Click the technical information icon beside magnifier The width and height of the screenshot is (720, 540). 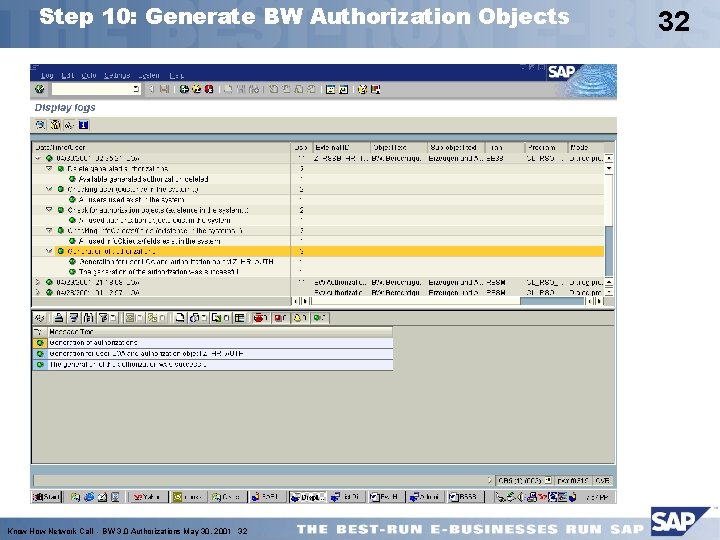55,125
